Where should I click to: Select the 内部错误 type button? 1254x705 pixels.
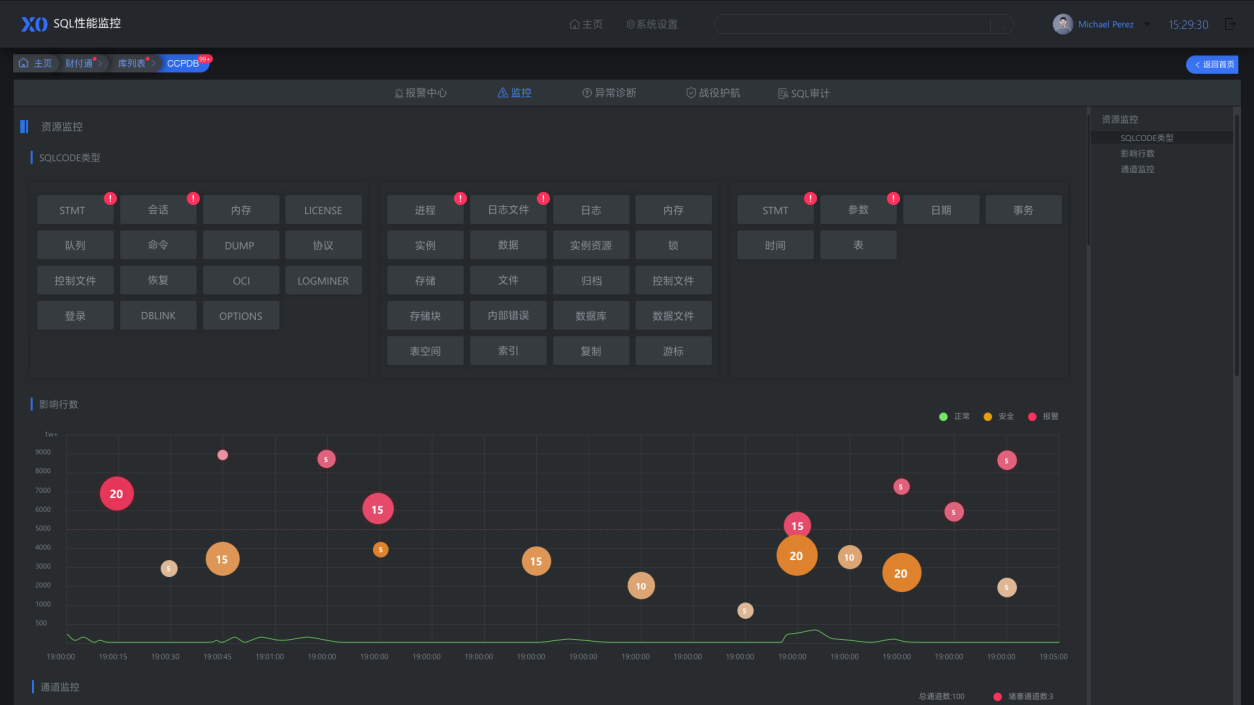coord(508,315)
